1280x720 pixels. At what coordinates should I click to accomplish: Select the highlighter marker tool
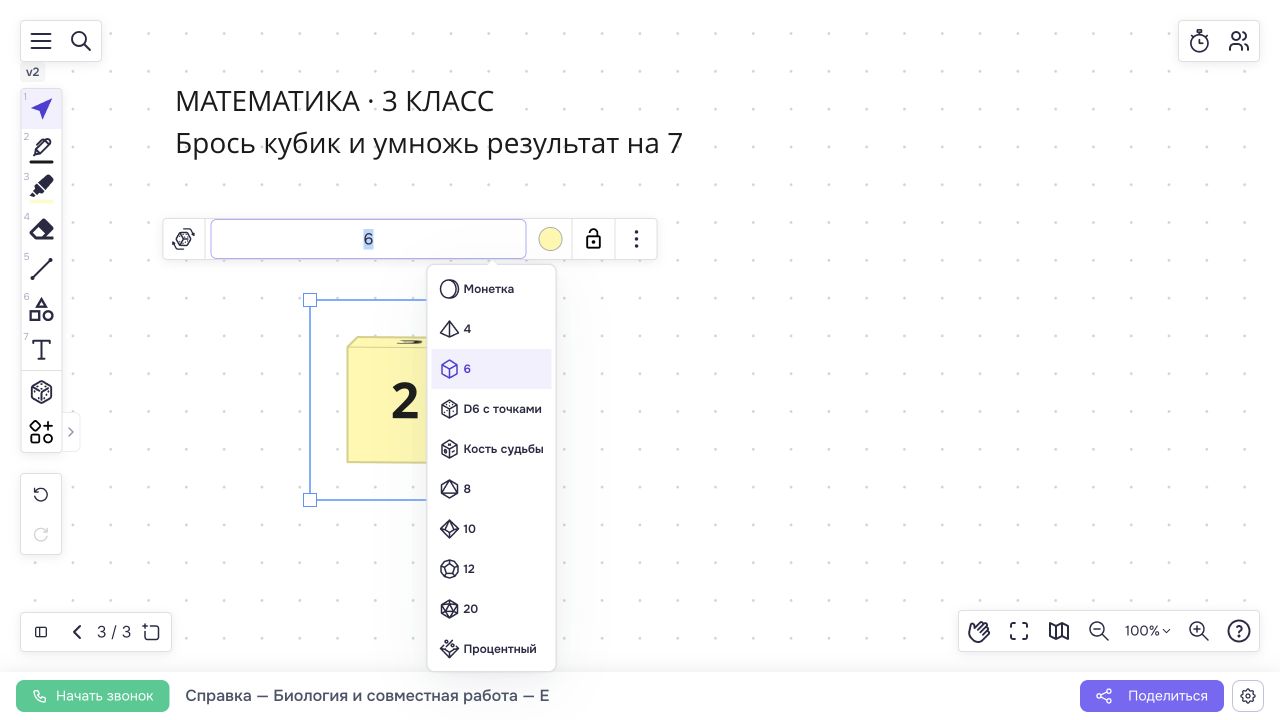pos(41,189)
